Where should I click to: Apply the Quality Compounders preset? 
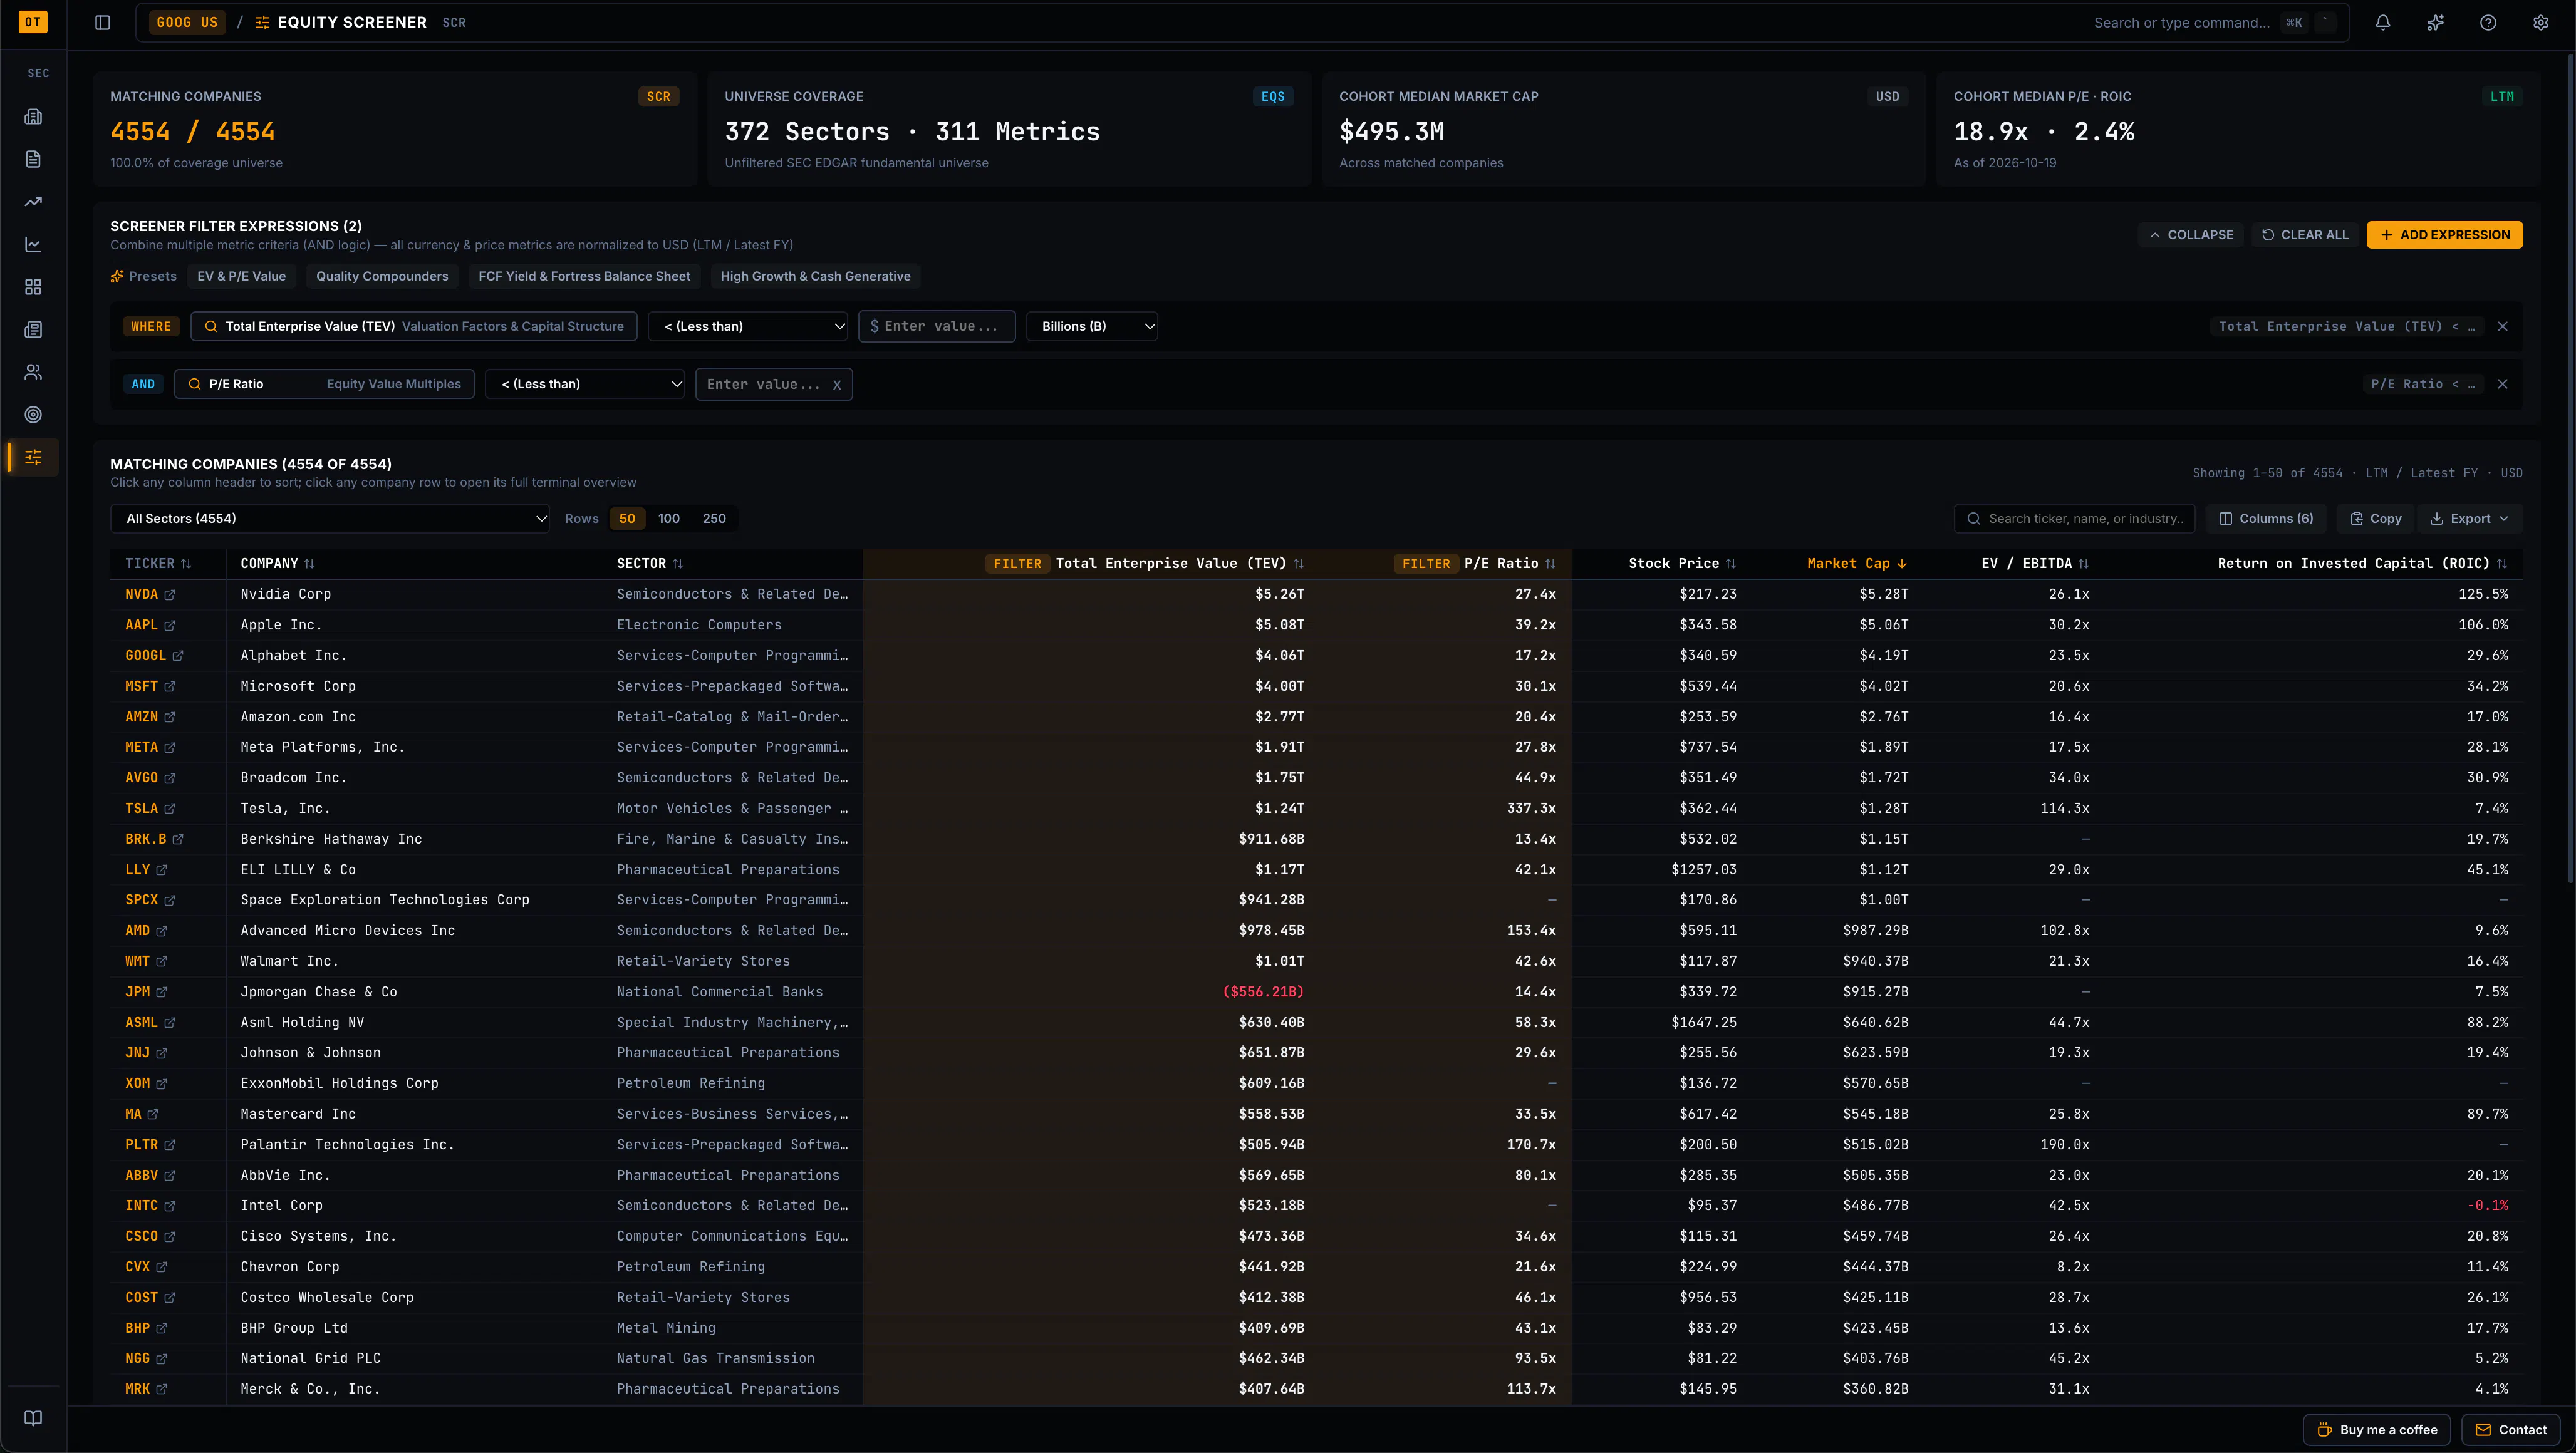tap(382, 277)
